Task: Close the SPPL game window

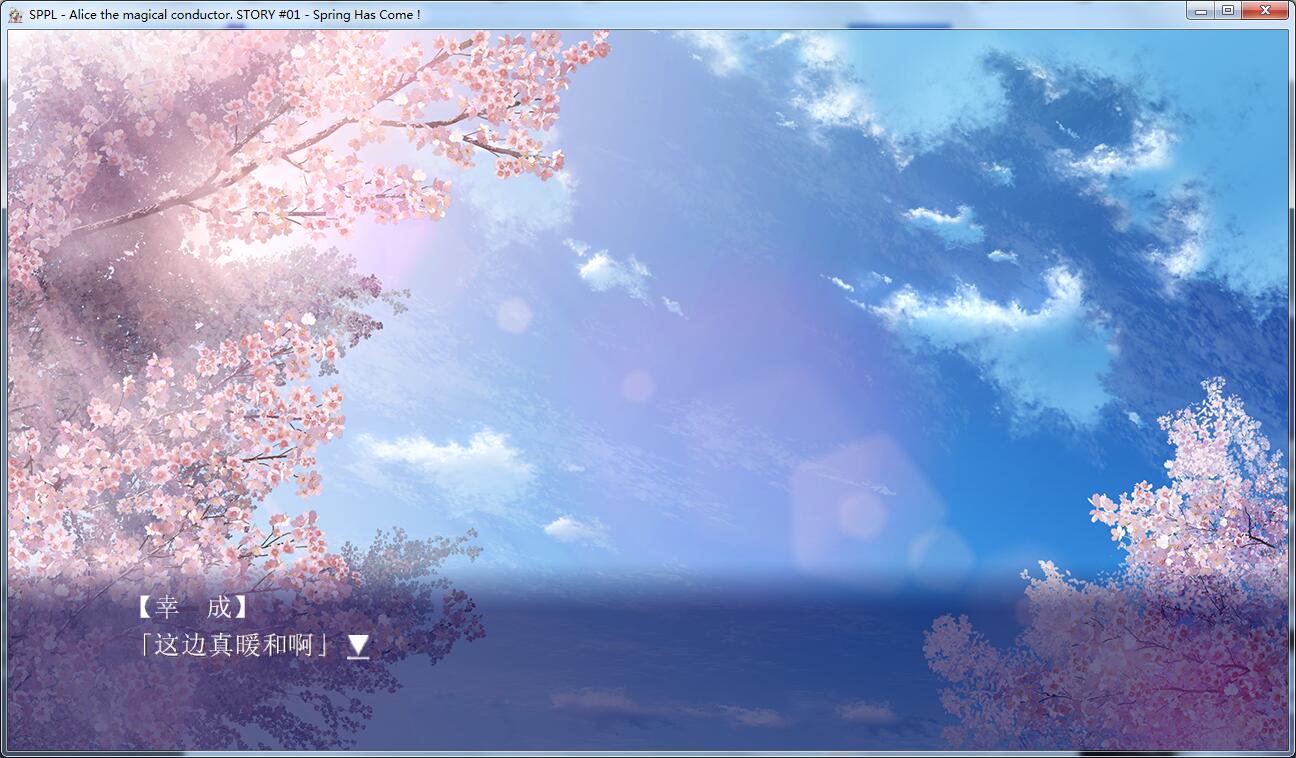Action: point(1265,10)
